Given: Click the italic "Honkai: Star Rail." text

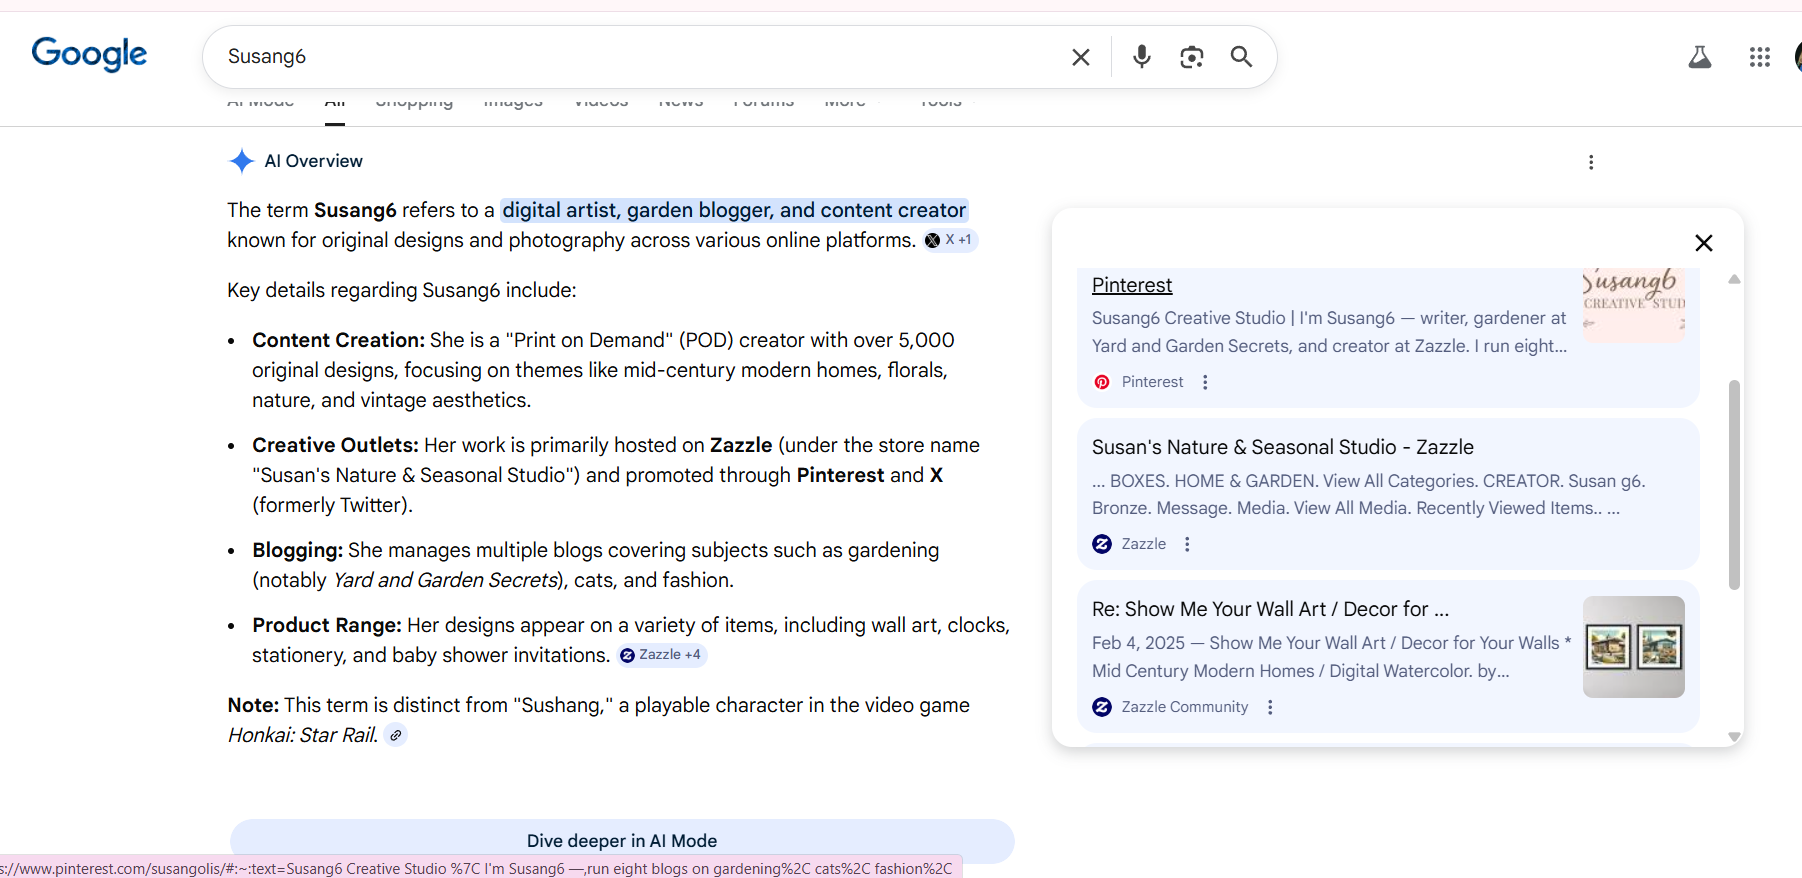Looking at the screenshot, I should click(x=303, y=735).
